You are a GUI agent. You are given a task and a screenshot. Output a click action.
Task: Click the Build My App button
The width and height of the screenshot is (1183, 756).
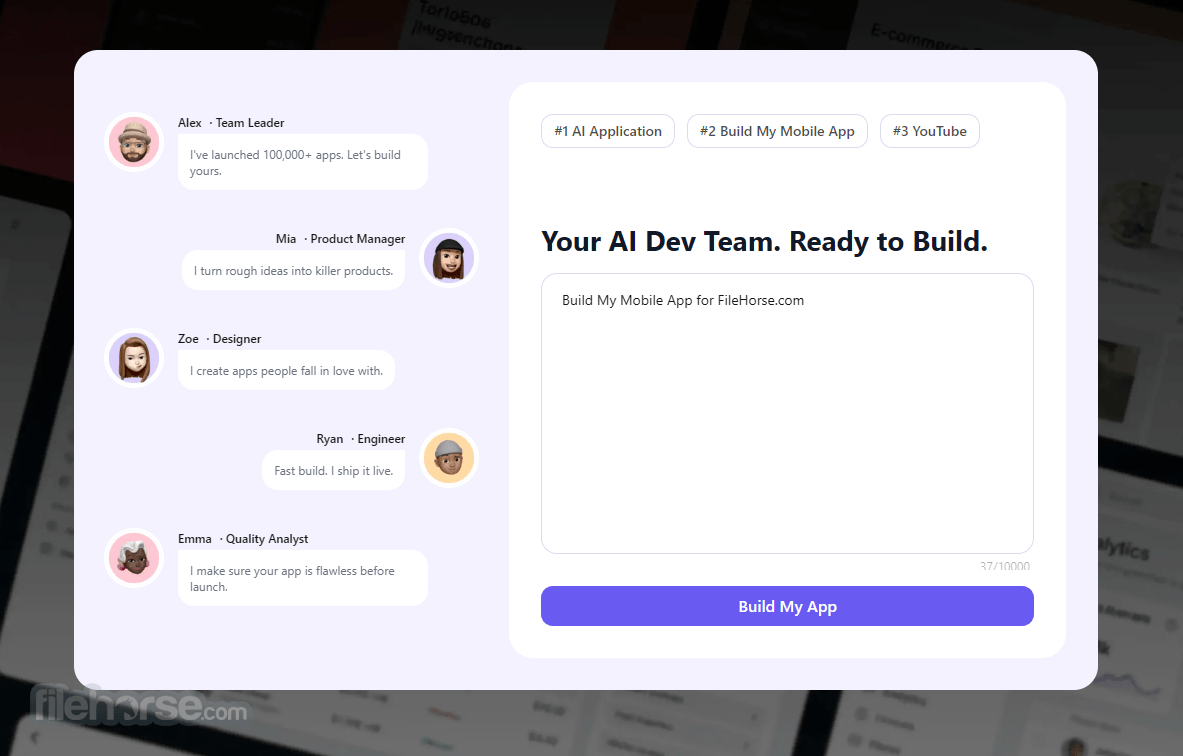(787, 606)
